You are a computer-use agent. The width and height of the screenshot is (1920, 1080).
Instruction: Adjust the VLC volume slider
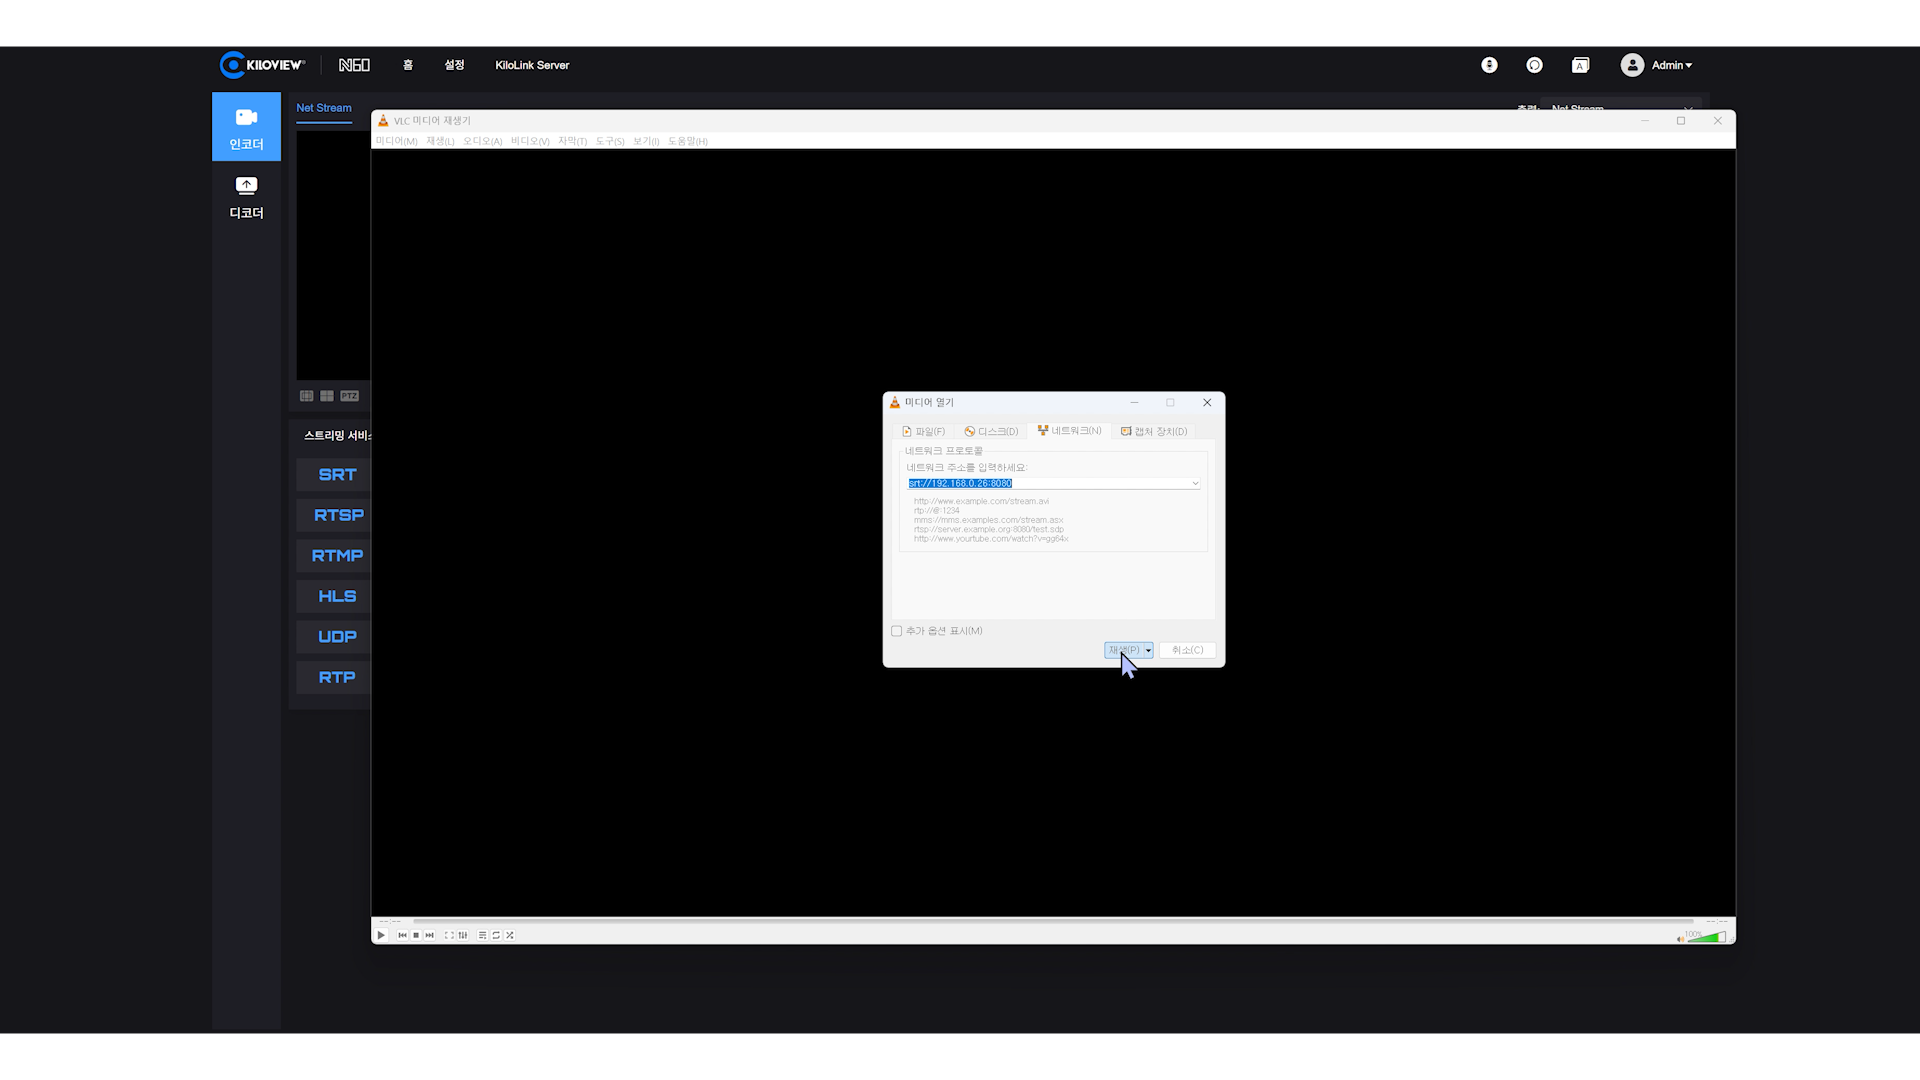click(1706, 937)
